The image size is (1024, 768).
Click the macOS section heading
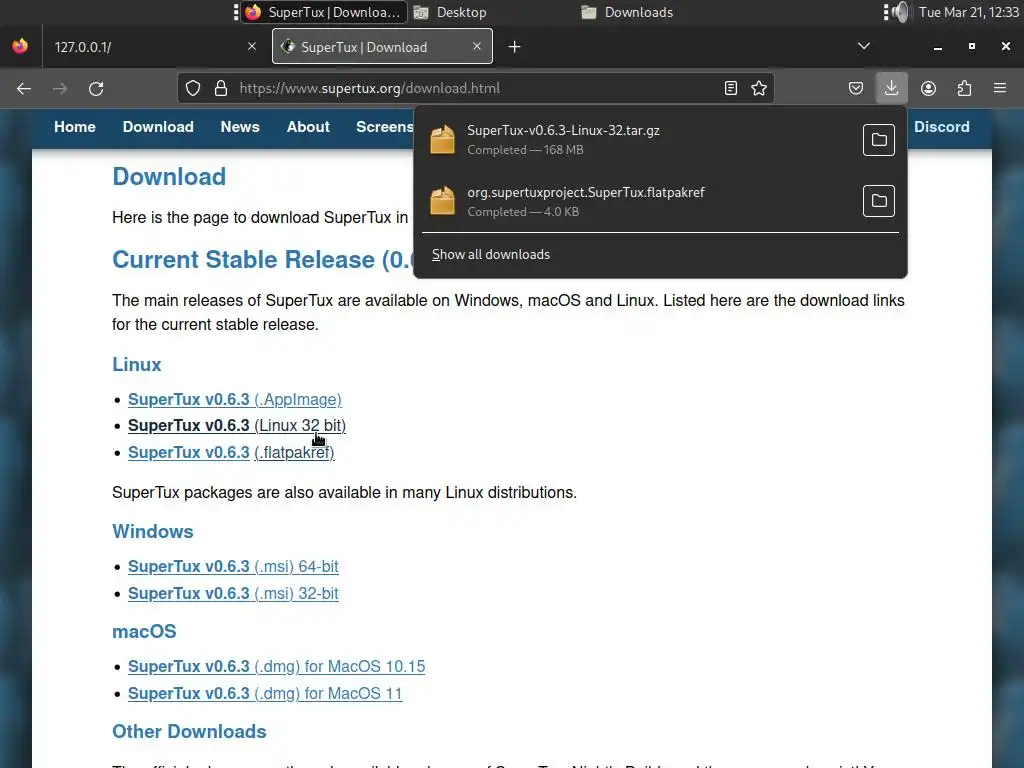click(x=144, y=632)
